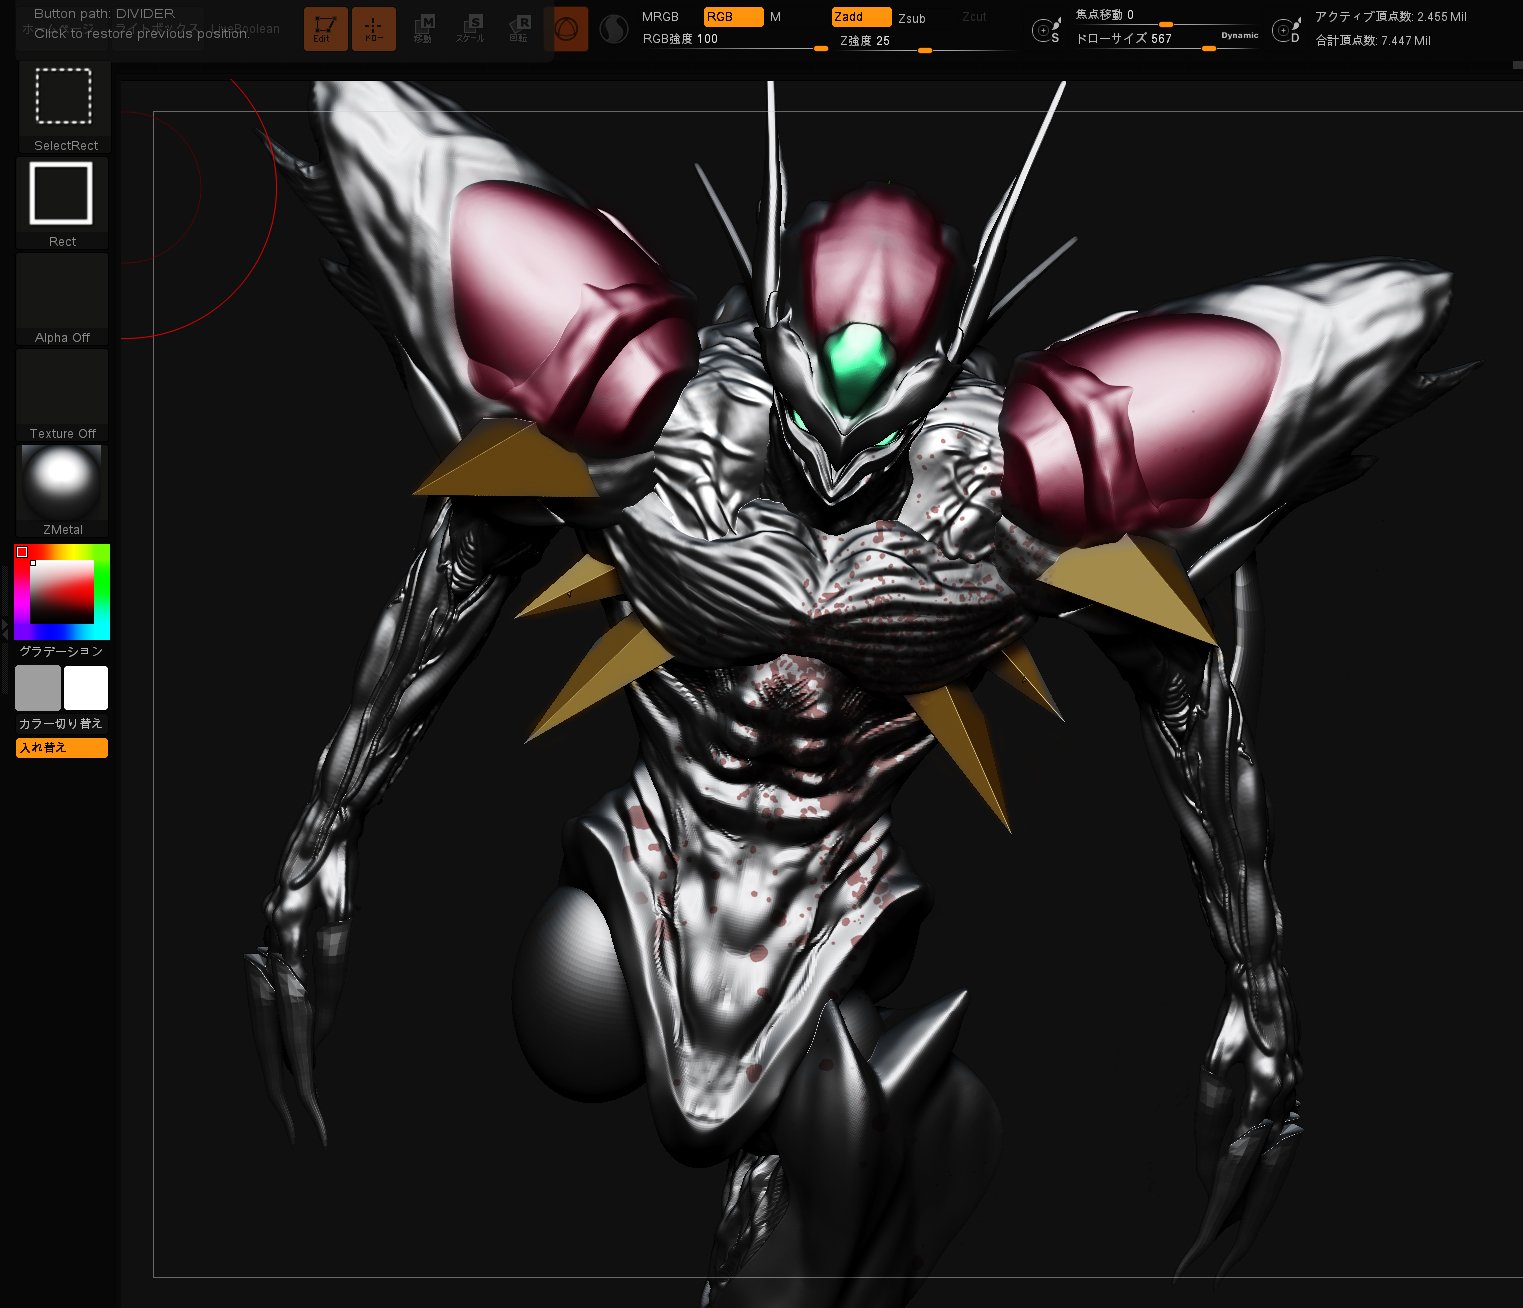Toggle the M material mode
The width and height of the screenshot is (1523, 1308).
point(776,17)
